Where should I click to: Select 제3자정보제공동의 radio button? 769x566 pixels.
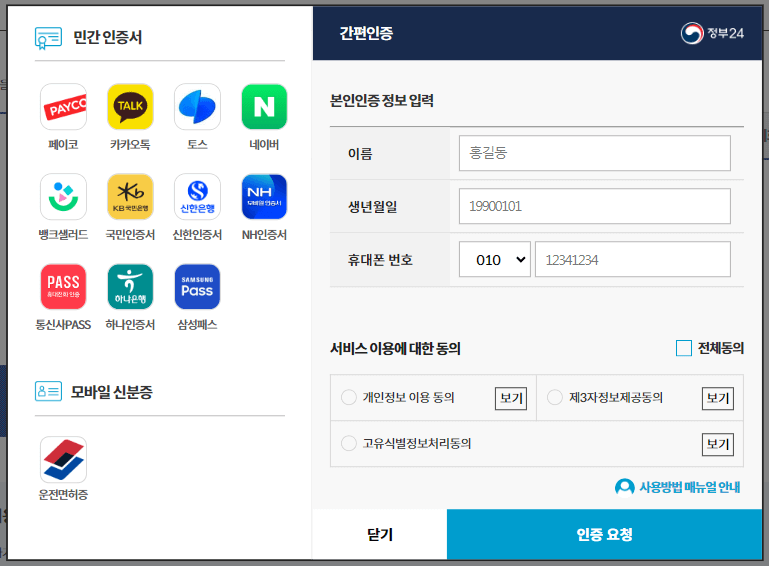point(555,397)
